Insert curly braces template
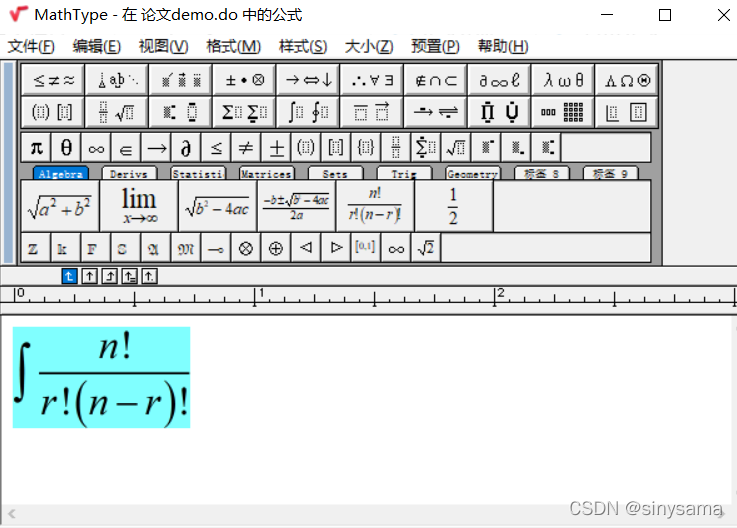This screenshot has height=528, width=737. (366, 148)
